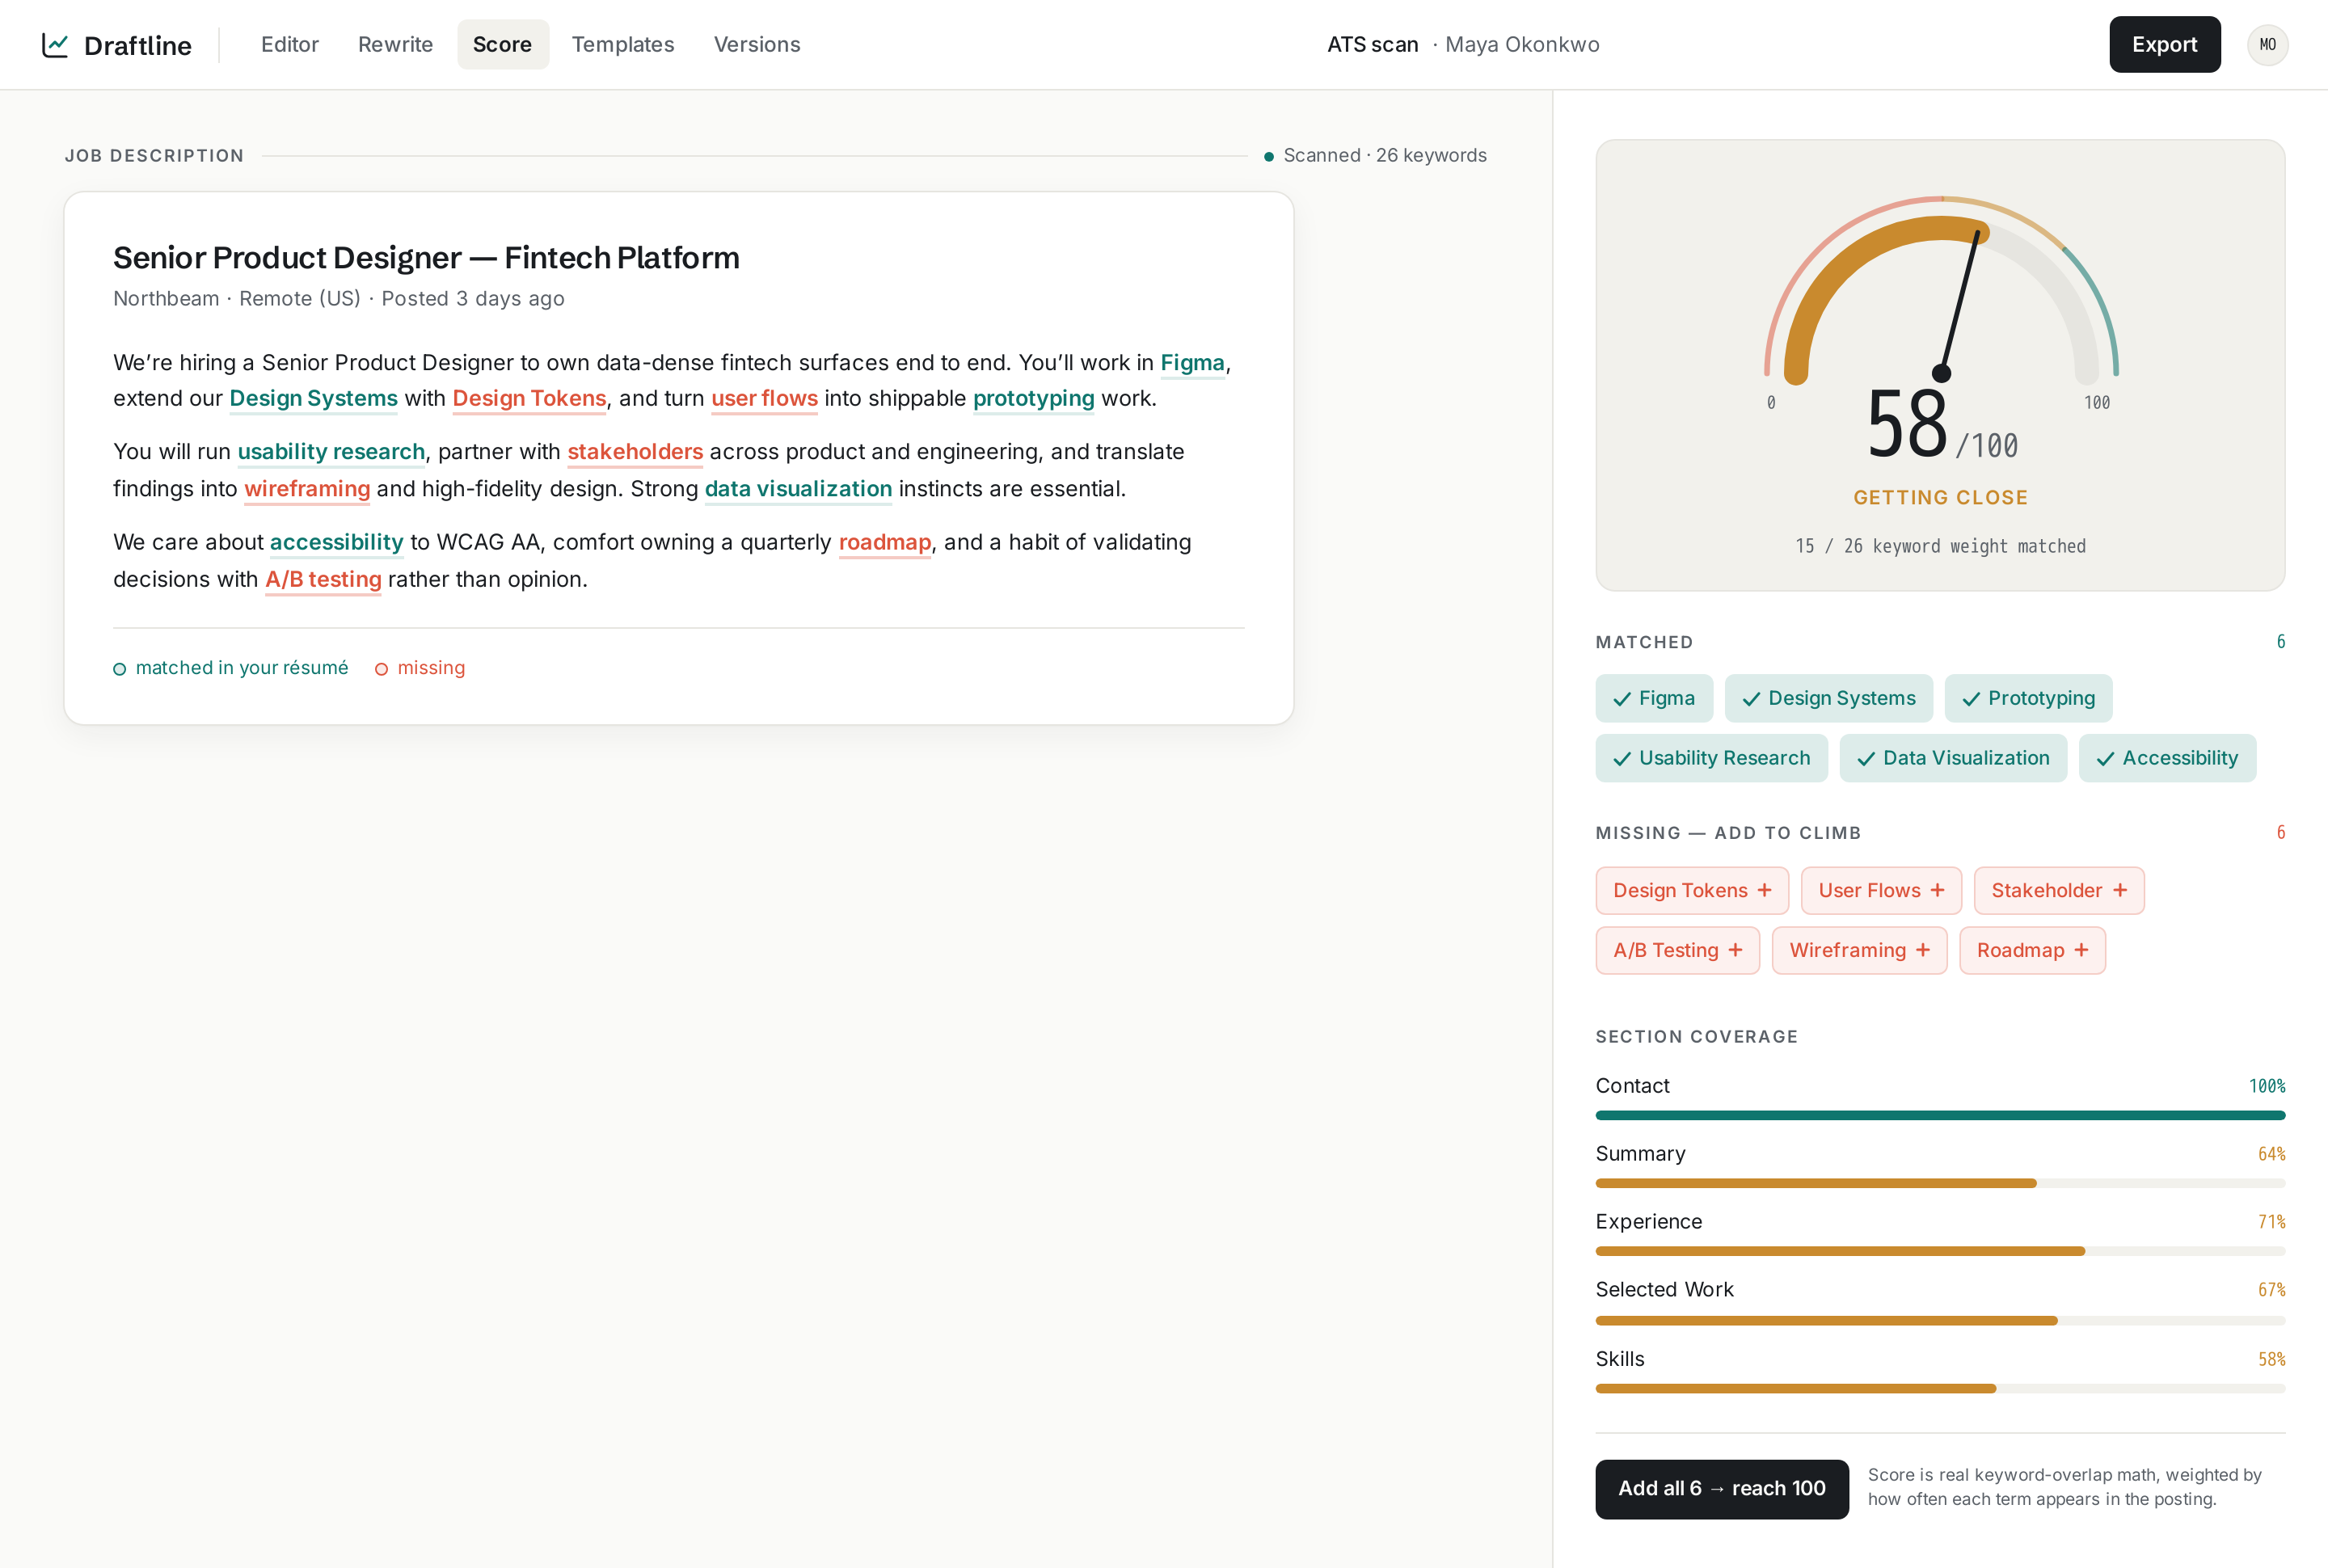This screenshot has width=2328, height=1568.
Task: Toggle the matched Prototyping keyword chip
Action: pos(2028,698)
